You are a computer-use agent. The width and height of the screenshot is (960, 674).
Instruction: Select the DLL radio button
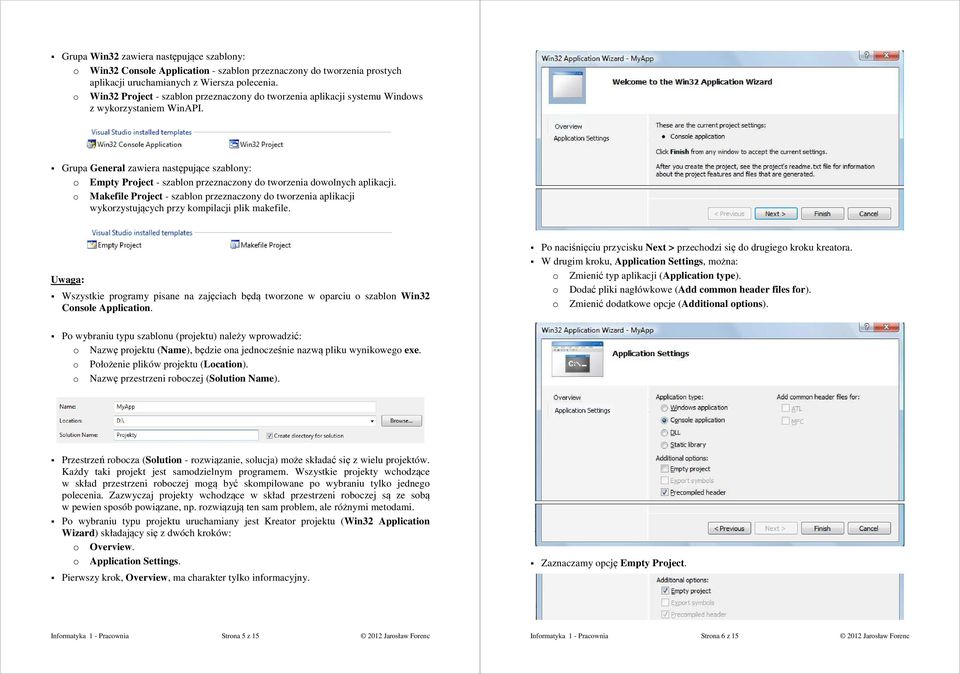(x=664, y=433)
